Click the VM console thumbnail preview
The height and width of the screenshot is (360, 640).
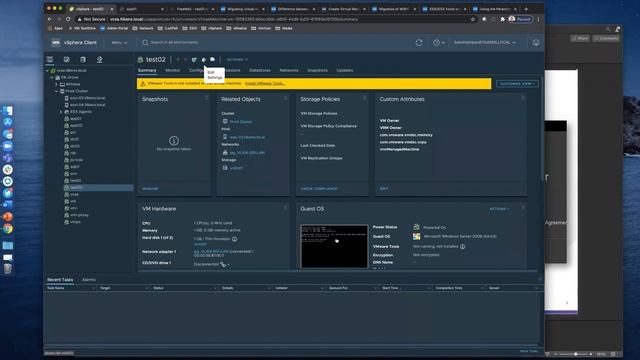click(334, 246)
